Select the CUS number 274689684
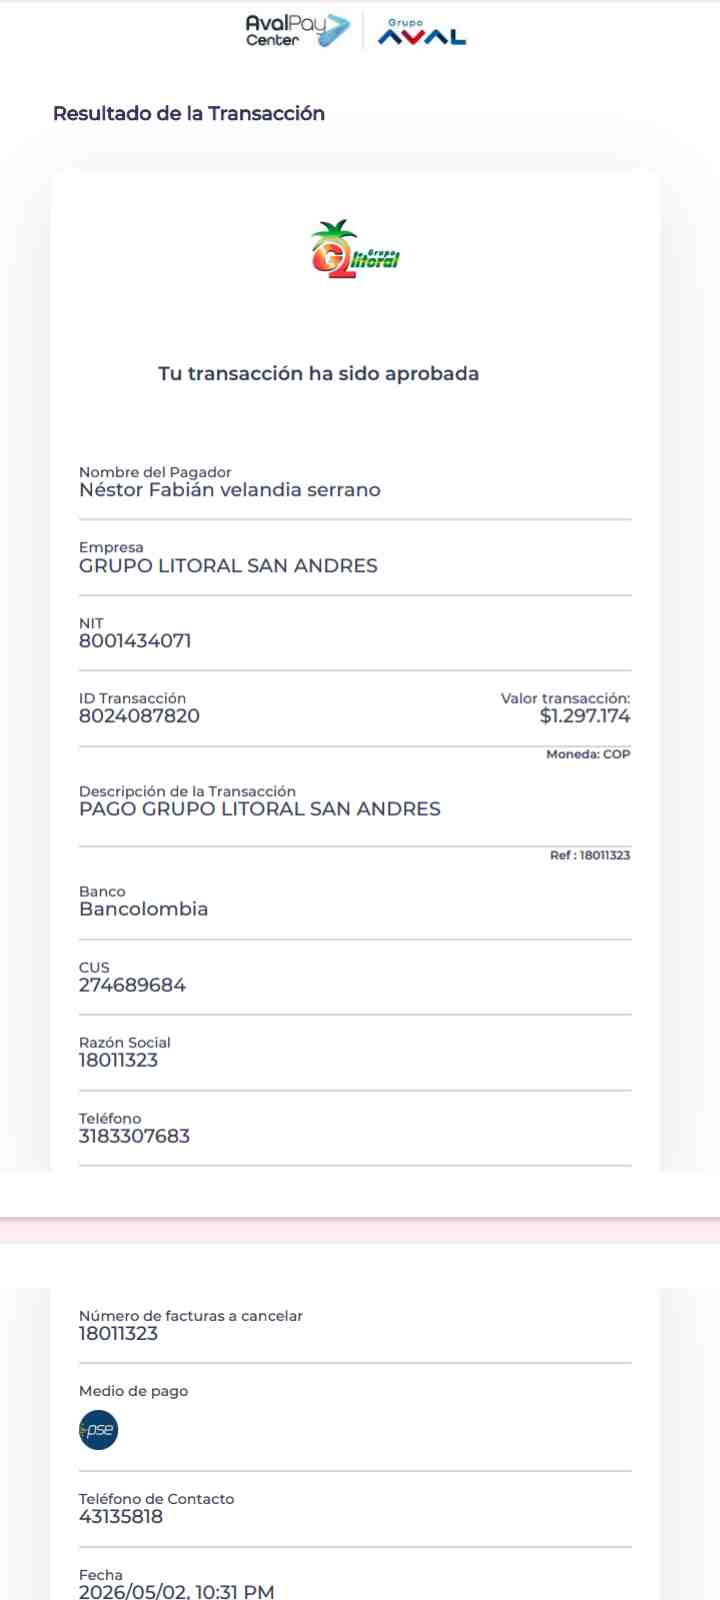Viewport: 720px width, 1600px height. click(x=132, y=985)
